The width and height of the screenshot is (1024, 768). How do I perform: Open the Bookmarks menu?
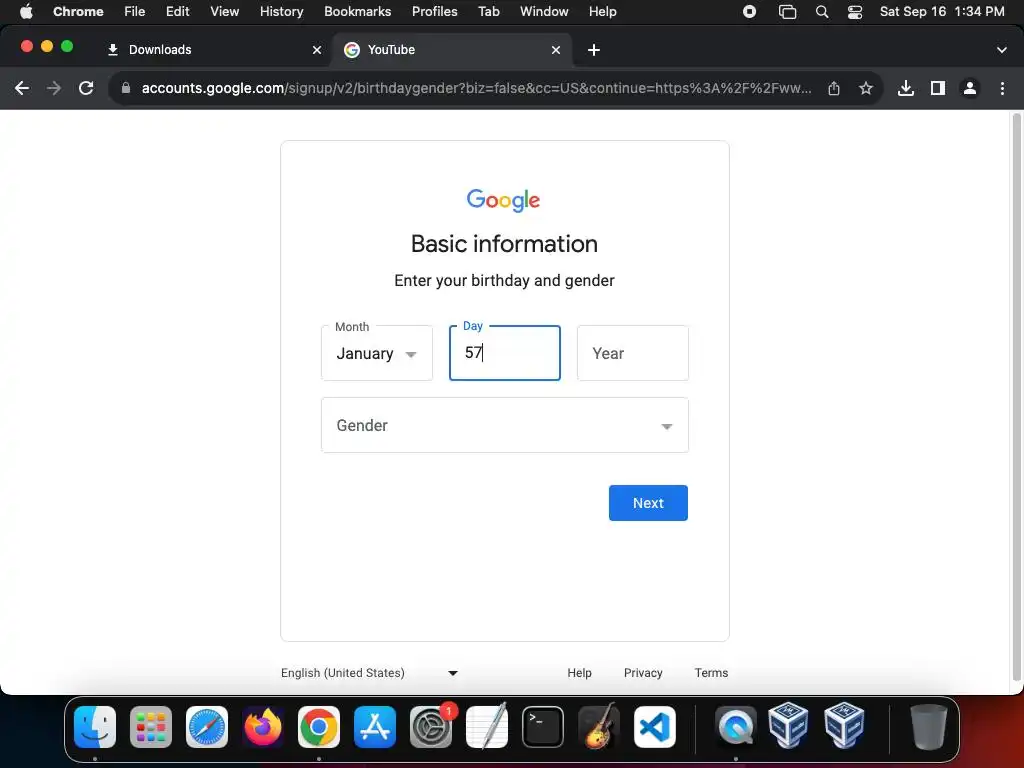pos(357,12)
